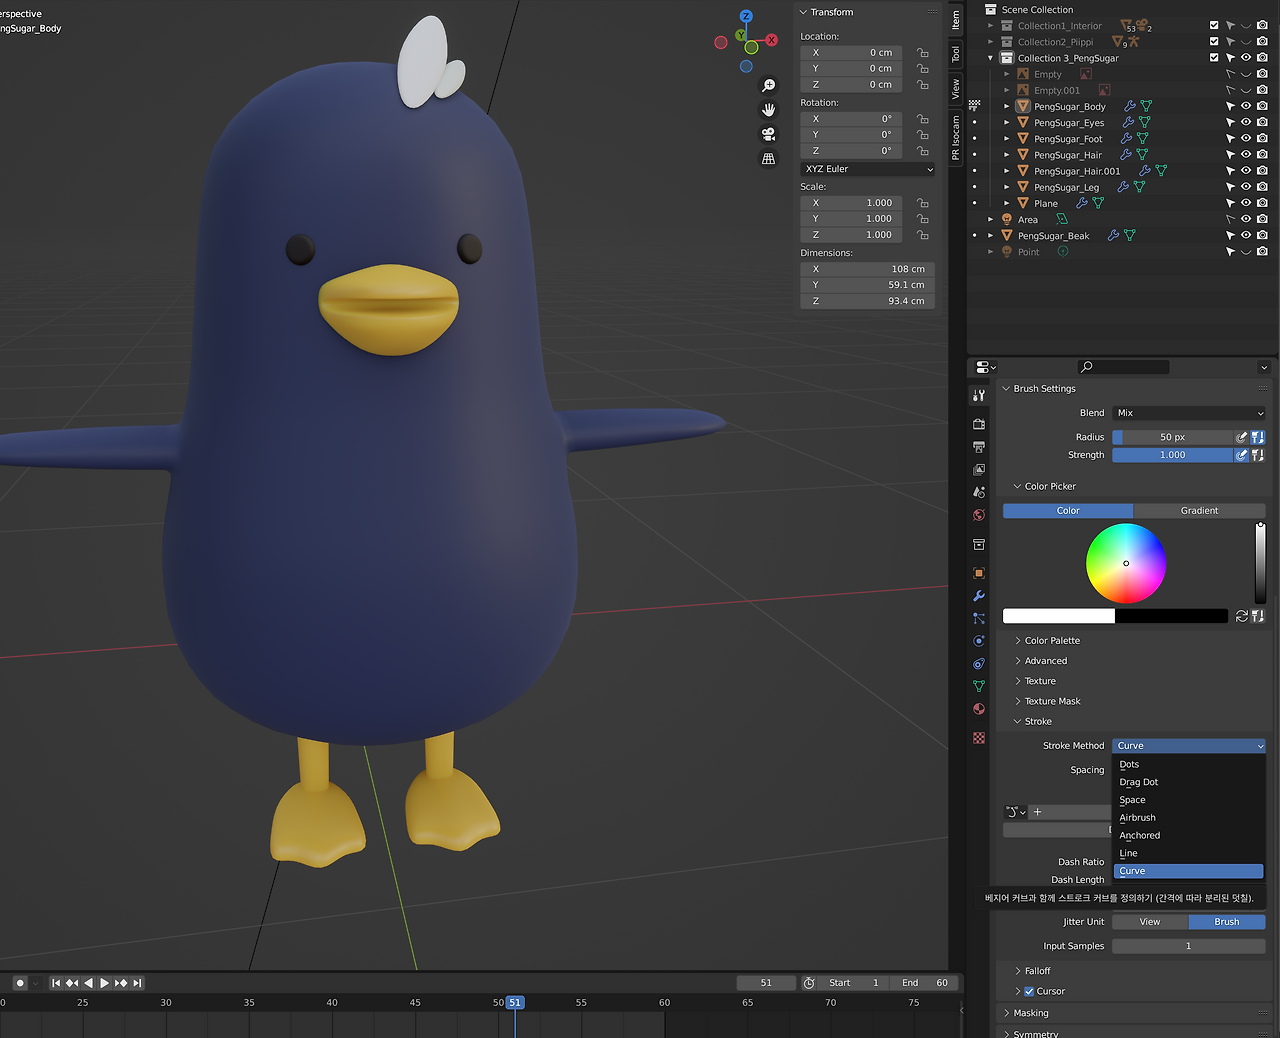Toggle the camera view icon in viewport
Image resolution: width=1280 pixels, height=1038 pixels.
[x=768, y=134]
